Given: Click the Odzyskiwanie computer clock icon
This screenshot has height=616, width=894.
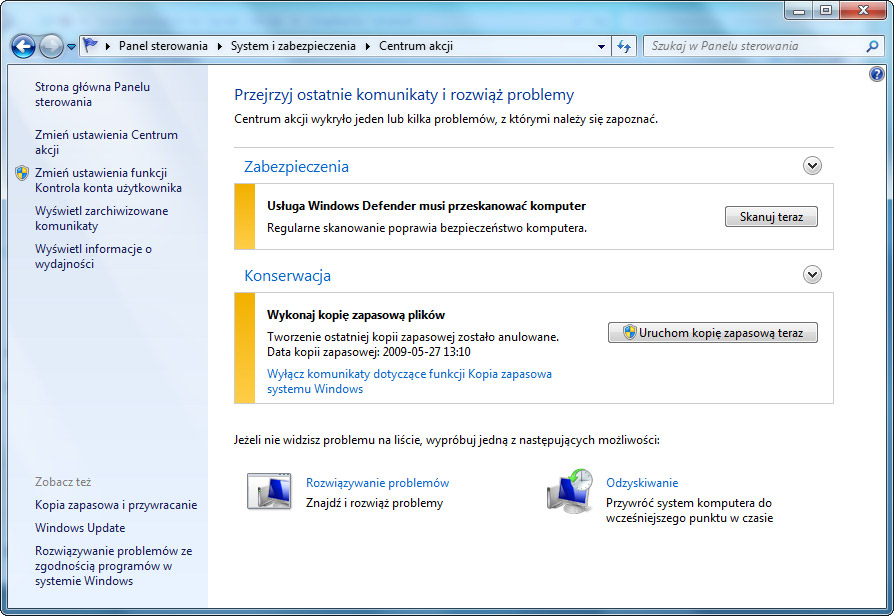Looking at the screenshot, I should point(570,491).
